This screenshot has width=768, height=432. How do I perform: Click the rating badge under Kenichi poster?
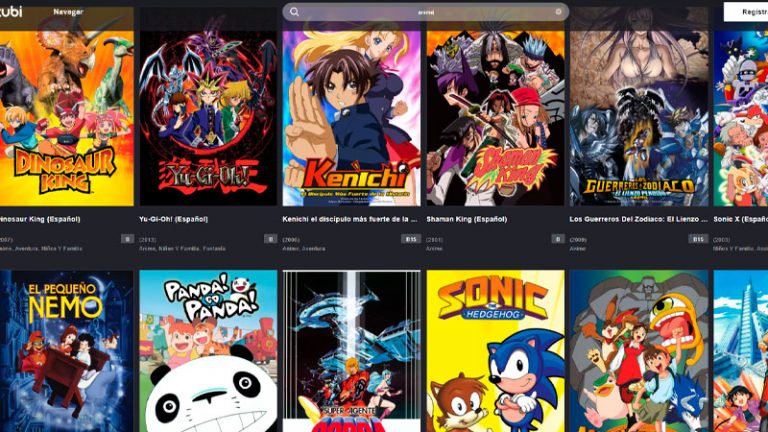click(410, 239)
